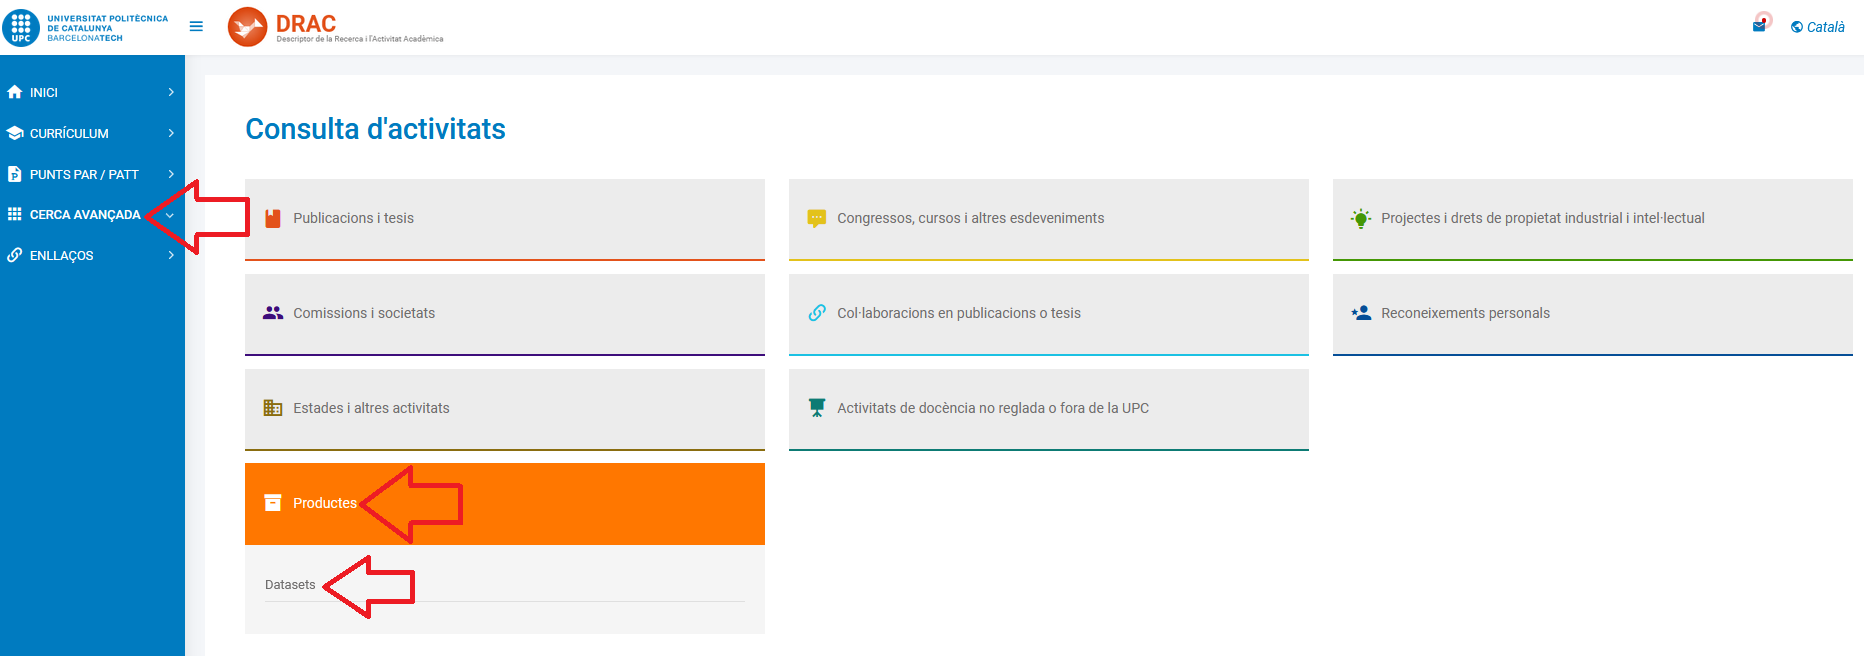
Task: Expand the PUNTS PAR / PATT chevron
Action: pyautogui.click(x=171, y=174)
